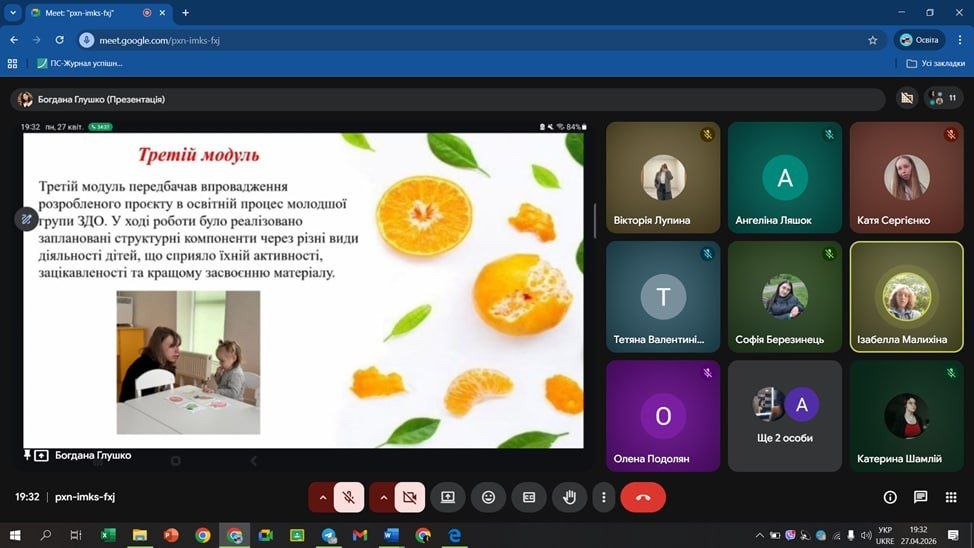Viewport: 974px width, 548px height.
Task: Click the icon left of the participants count
Action: point(906,98)
